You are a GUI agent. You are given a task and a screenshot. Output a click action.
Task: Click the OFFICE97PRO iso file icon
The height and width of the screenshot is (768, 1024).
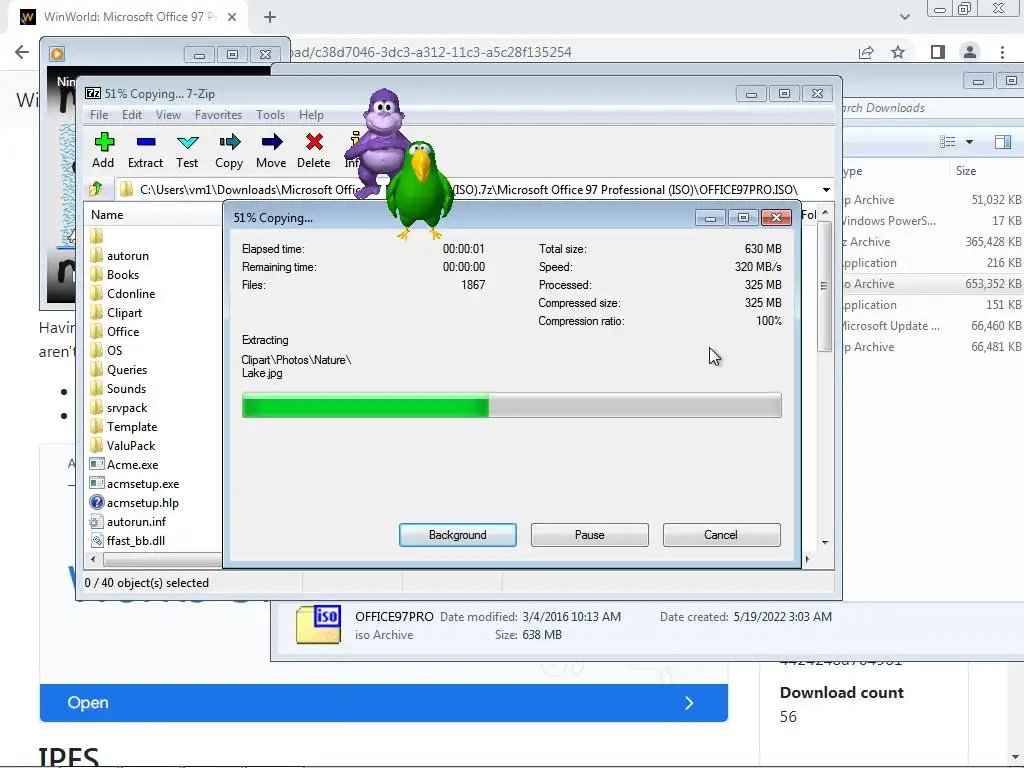(319, 625)
